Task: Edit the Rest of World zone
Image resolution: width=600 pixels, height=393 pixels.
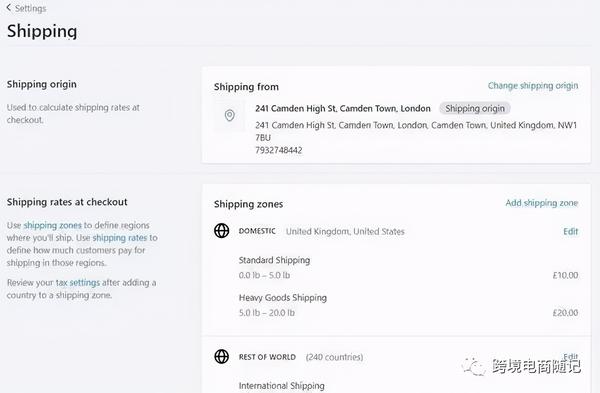Action: click(x=571, y=356)
